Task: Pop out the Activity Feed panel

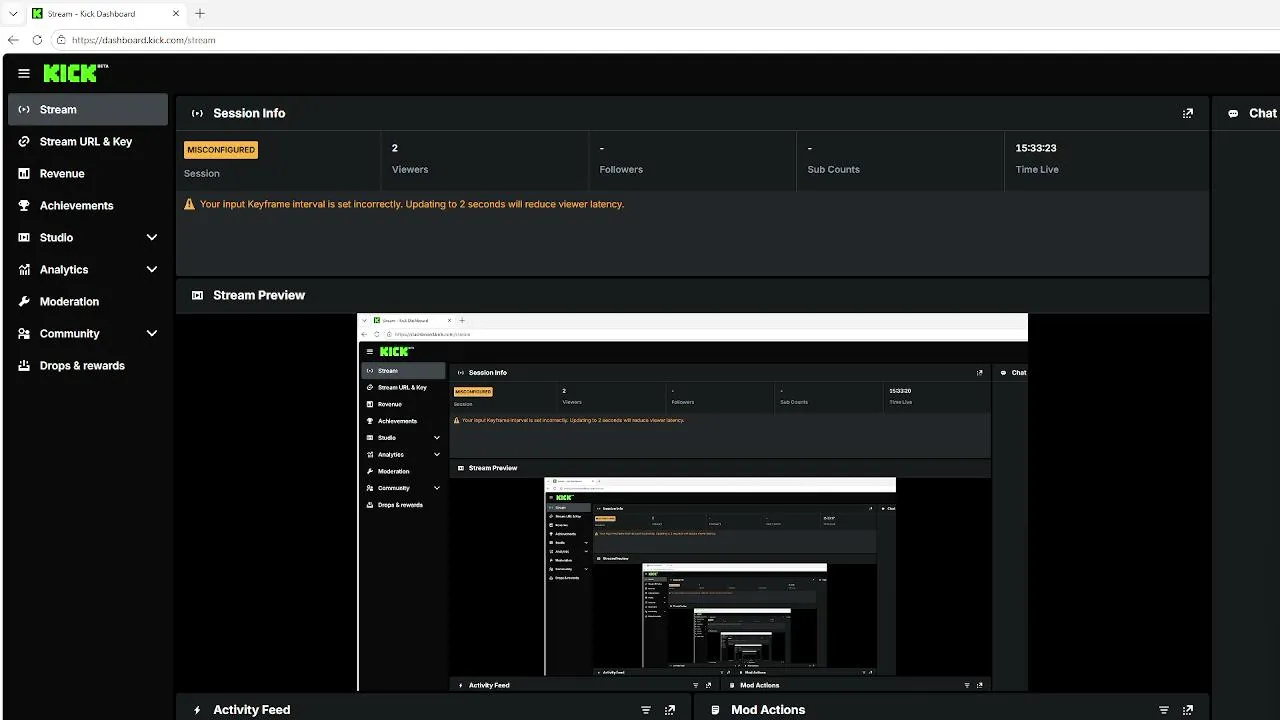Action: click(670, 710)
